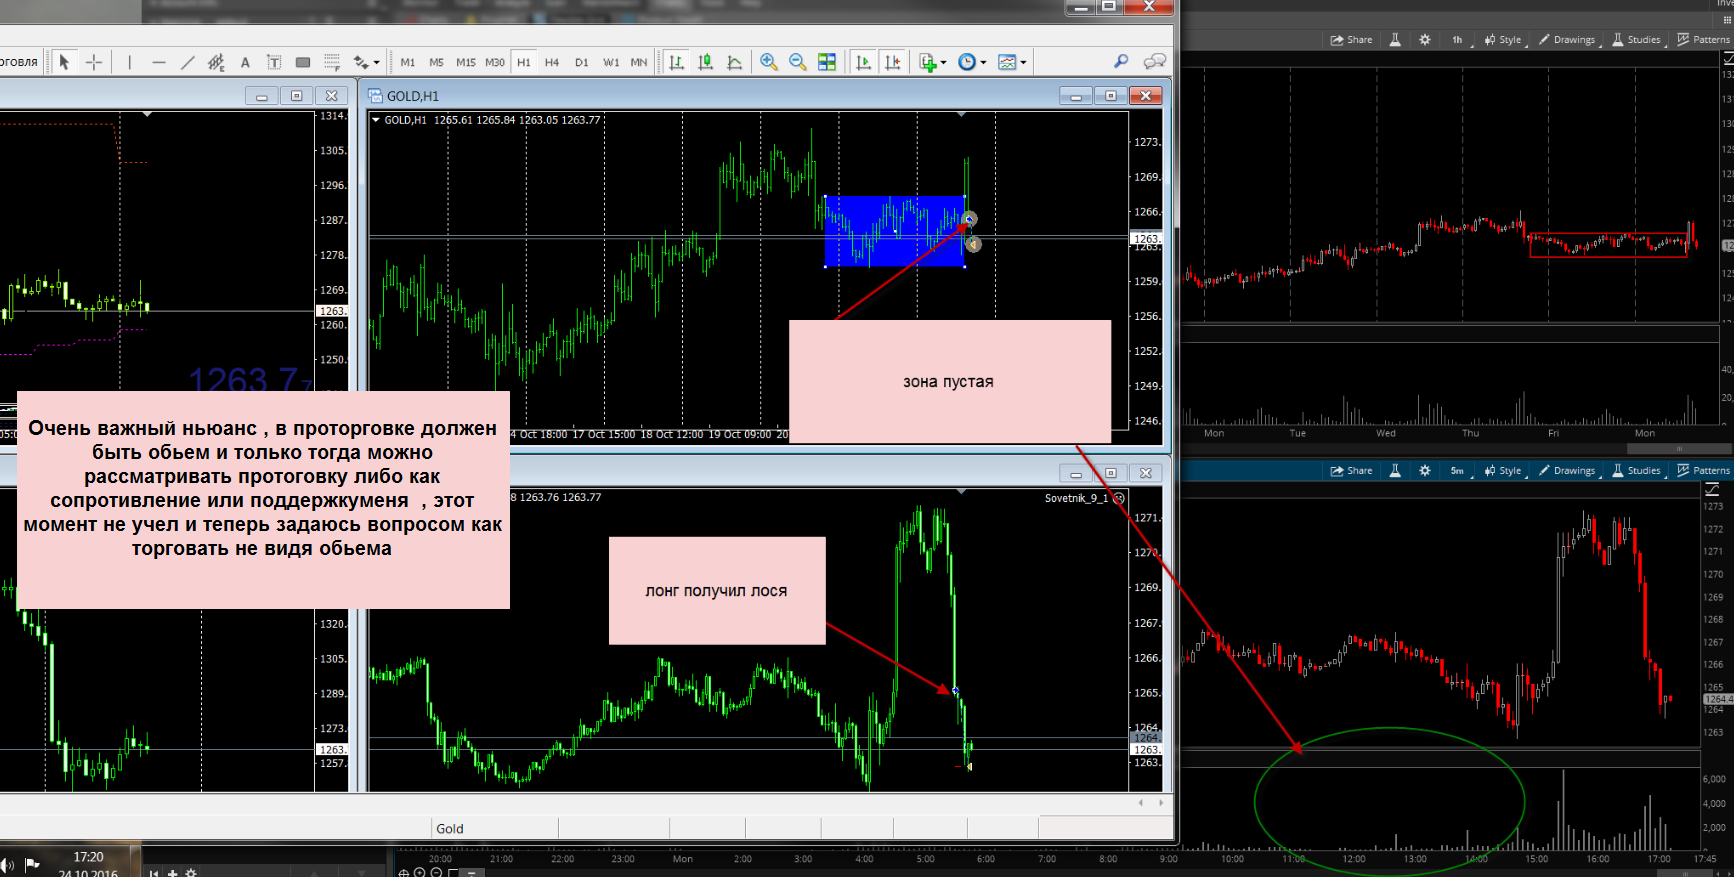The width and height of the screenshot is (1734, 877).
Task: Open the search magnifier in MetaTrader
Action: pyautogui.click(x=1121, y=62)
